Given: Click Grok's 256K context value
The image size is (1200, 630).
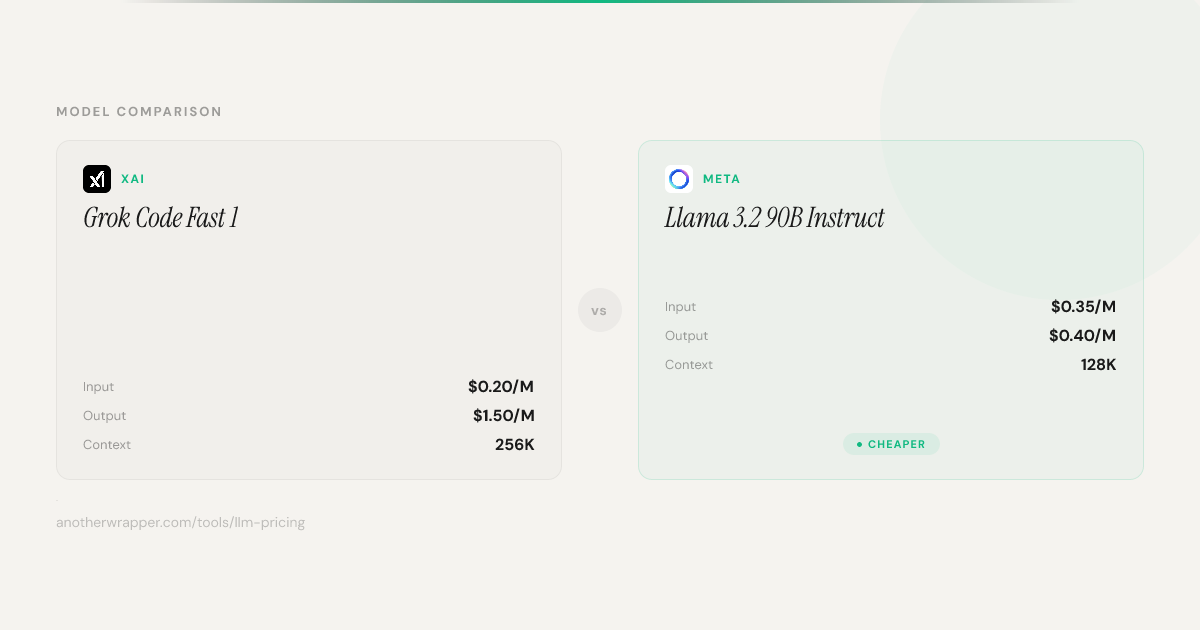Looking at the screenshot, I should tap(514, 445).
